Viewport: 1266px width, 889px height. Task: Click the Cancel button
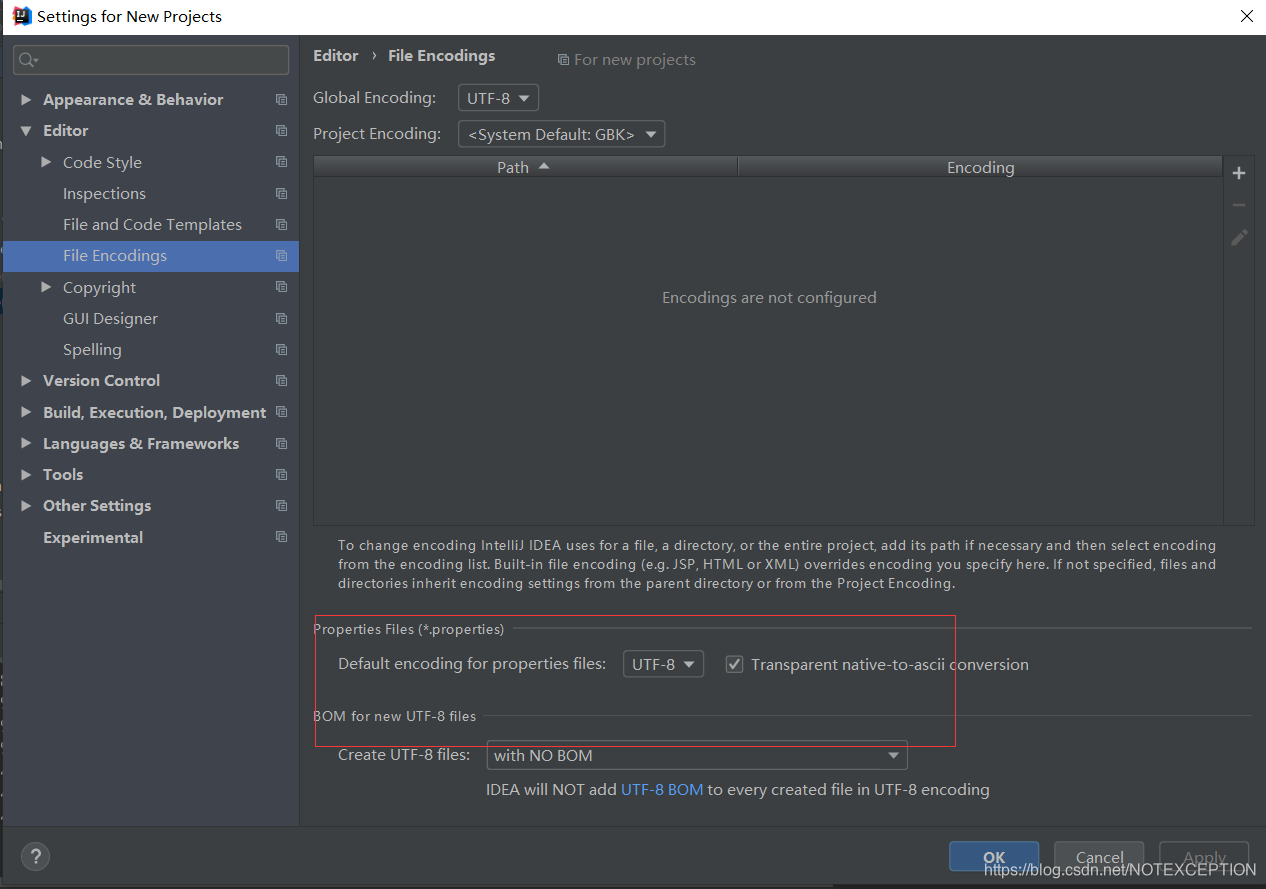pyautogui.click(x=1099, y=857)
